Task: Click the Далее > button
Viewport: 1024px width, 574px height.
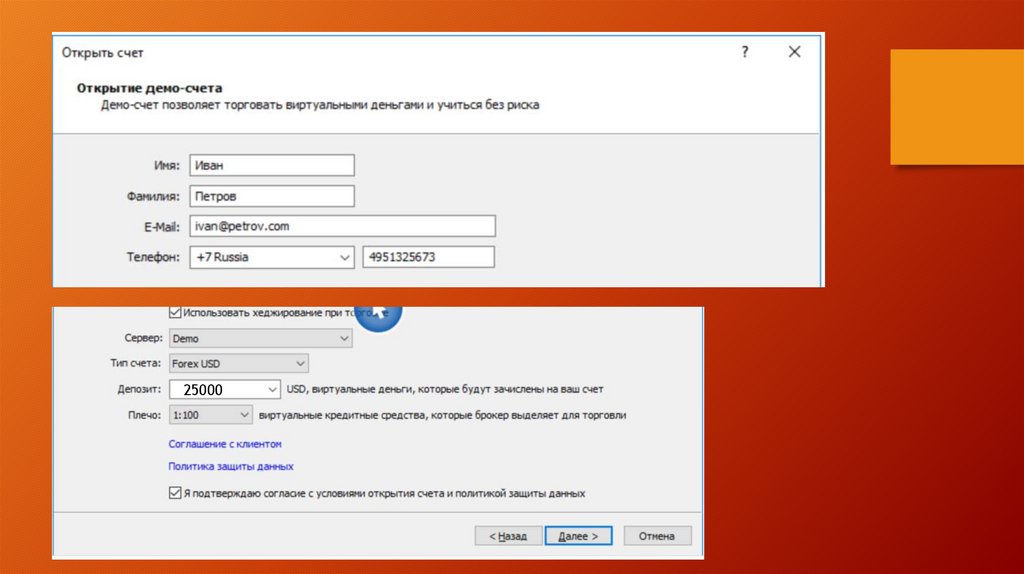Action: point(579,536)
